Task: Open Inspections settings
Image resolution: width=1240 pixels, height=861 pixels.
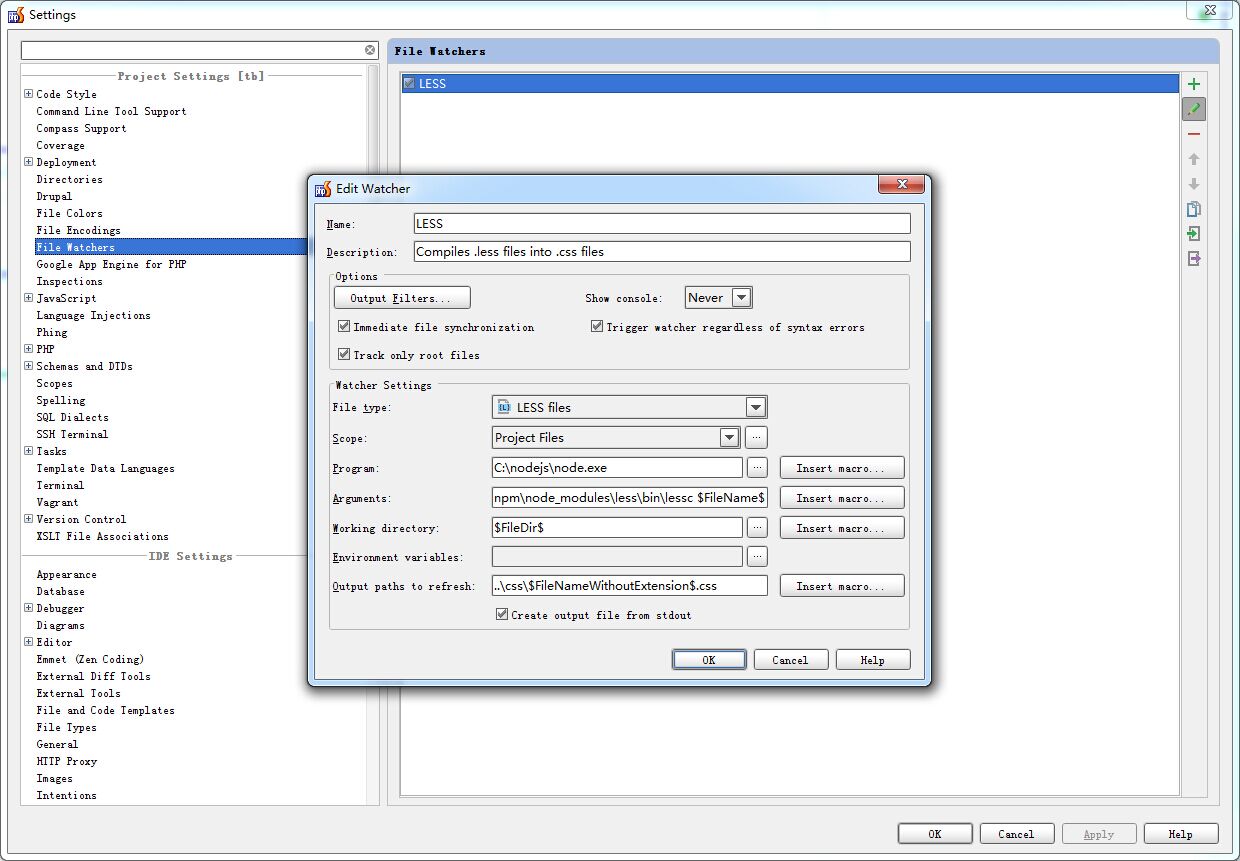Action: pos(69,281)
